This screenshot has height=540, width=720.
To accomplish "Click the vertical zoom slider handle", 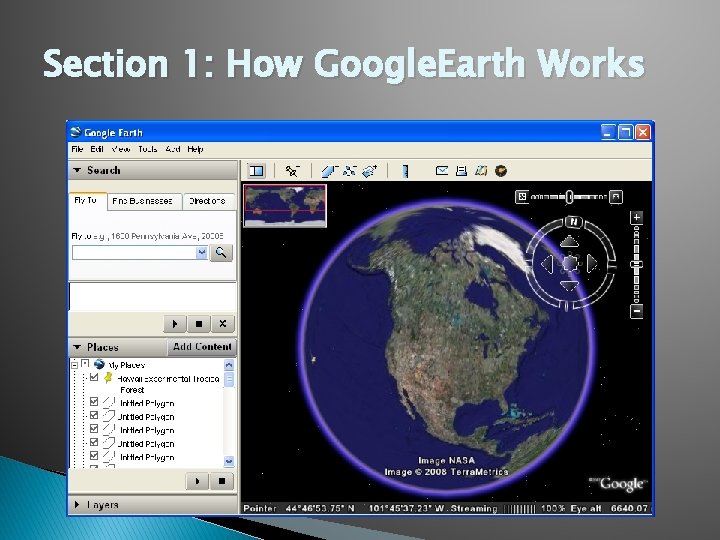I will coord(636,264).
